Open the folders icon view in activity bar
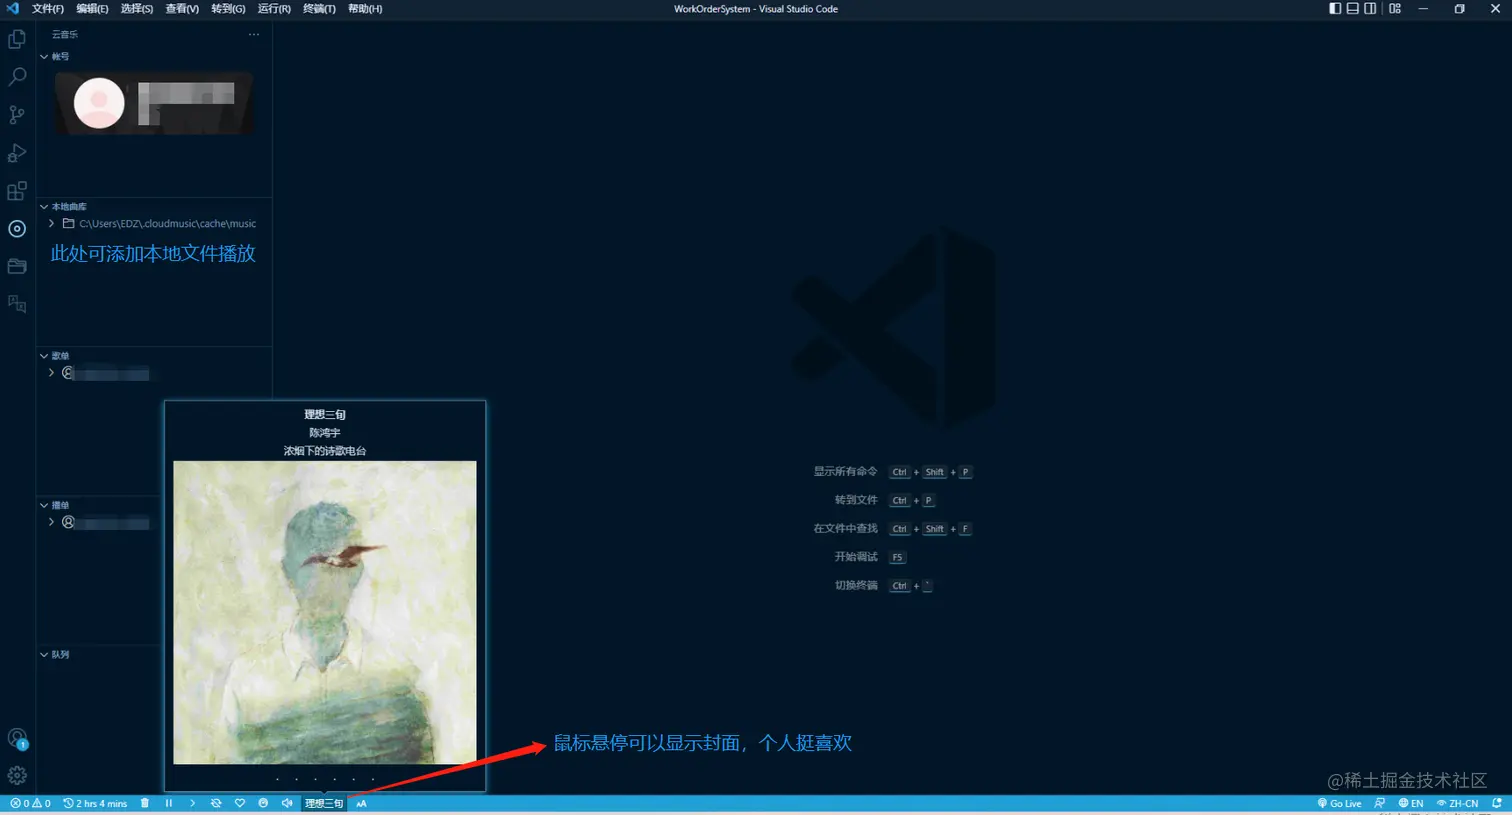 [17, 266]
